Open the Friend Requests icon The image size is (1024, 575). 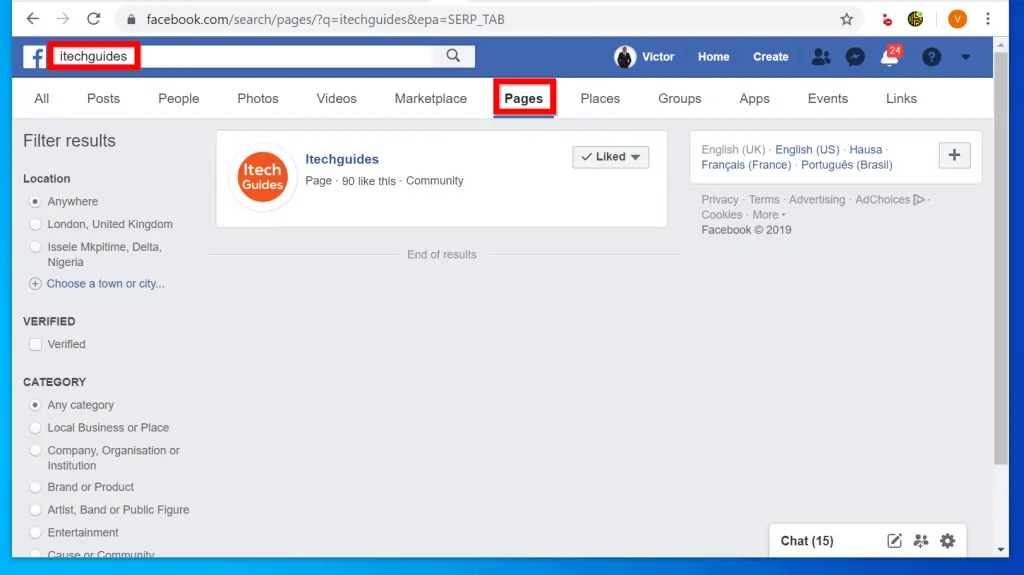point(821,57)
